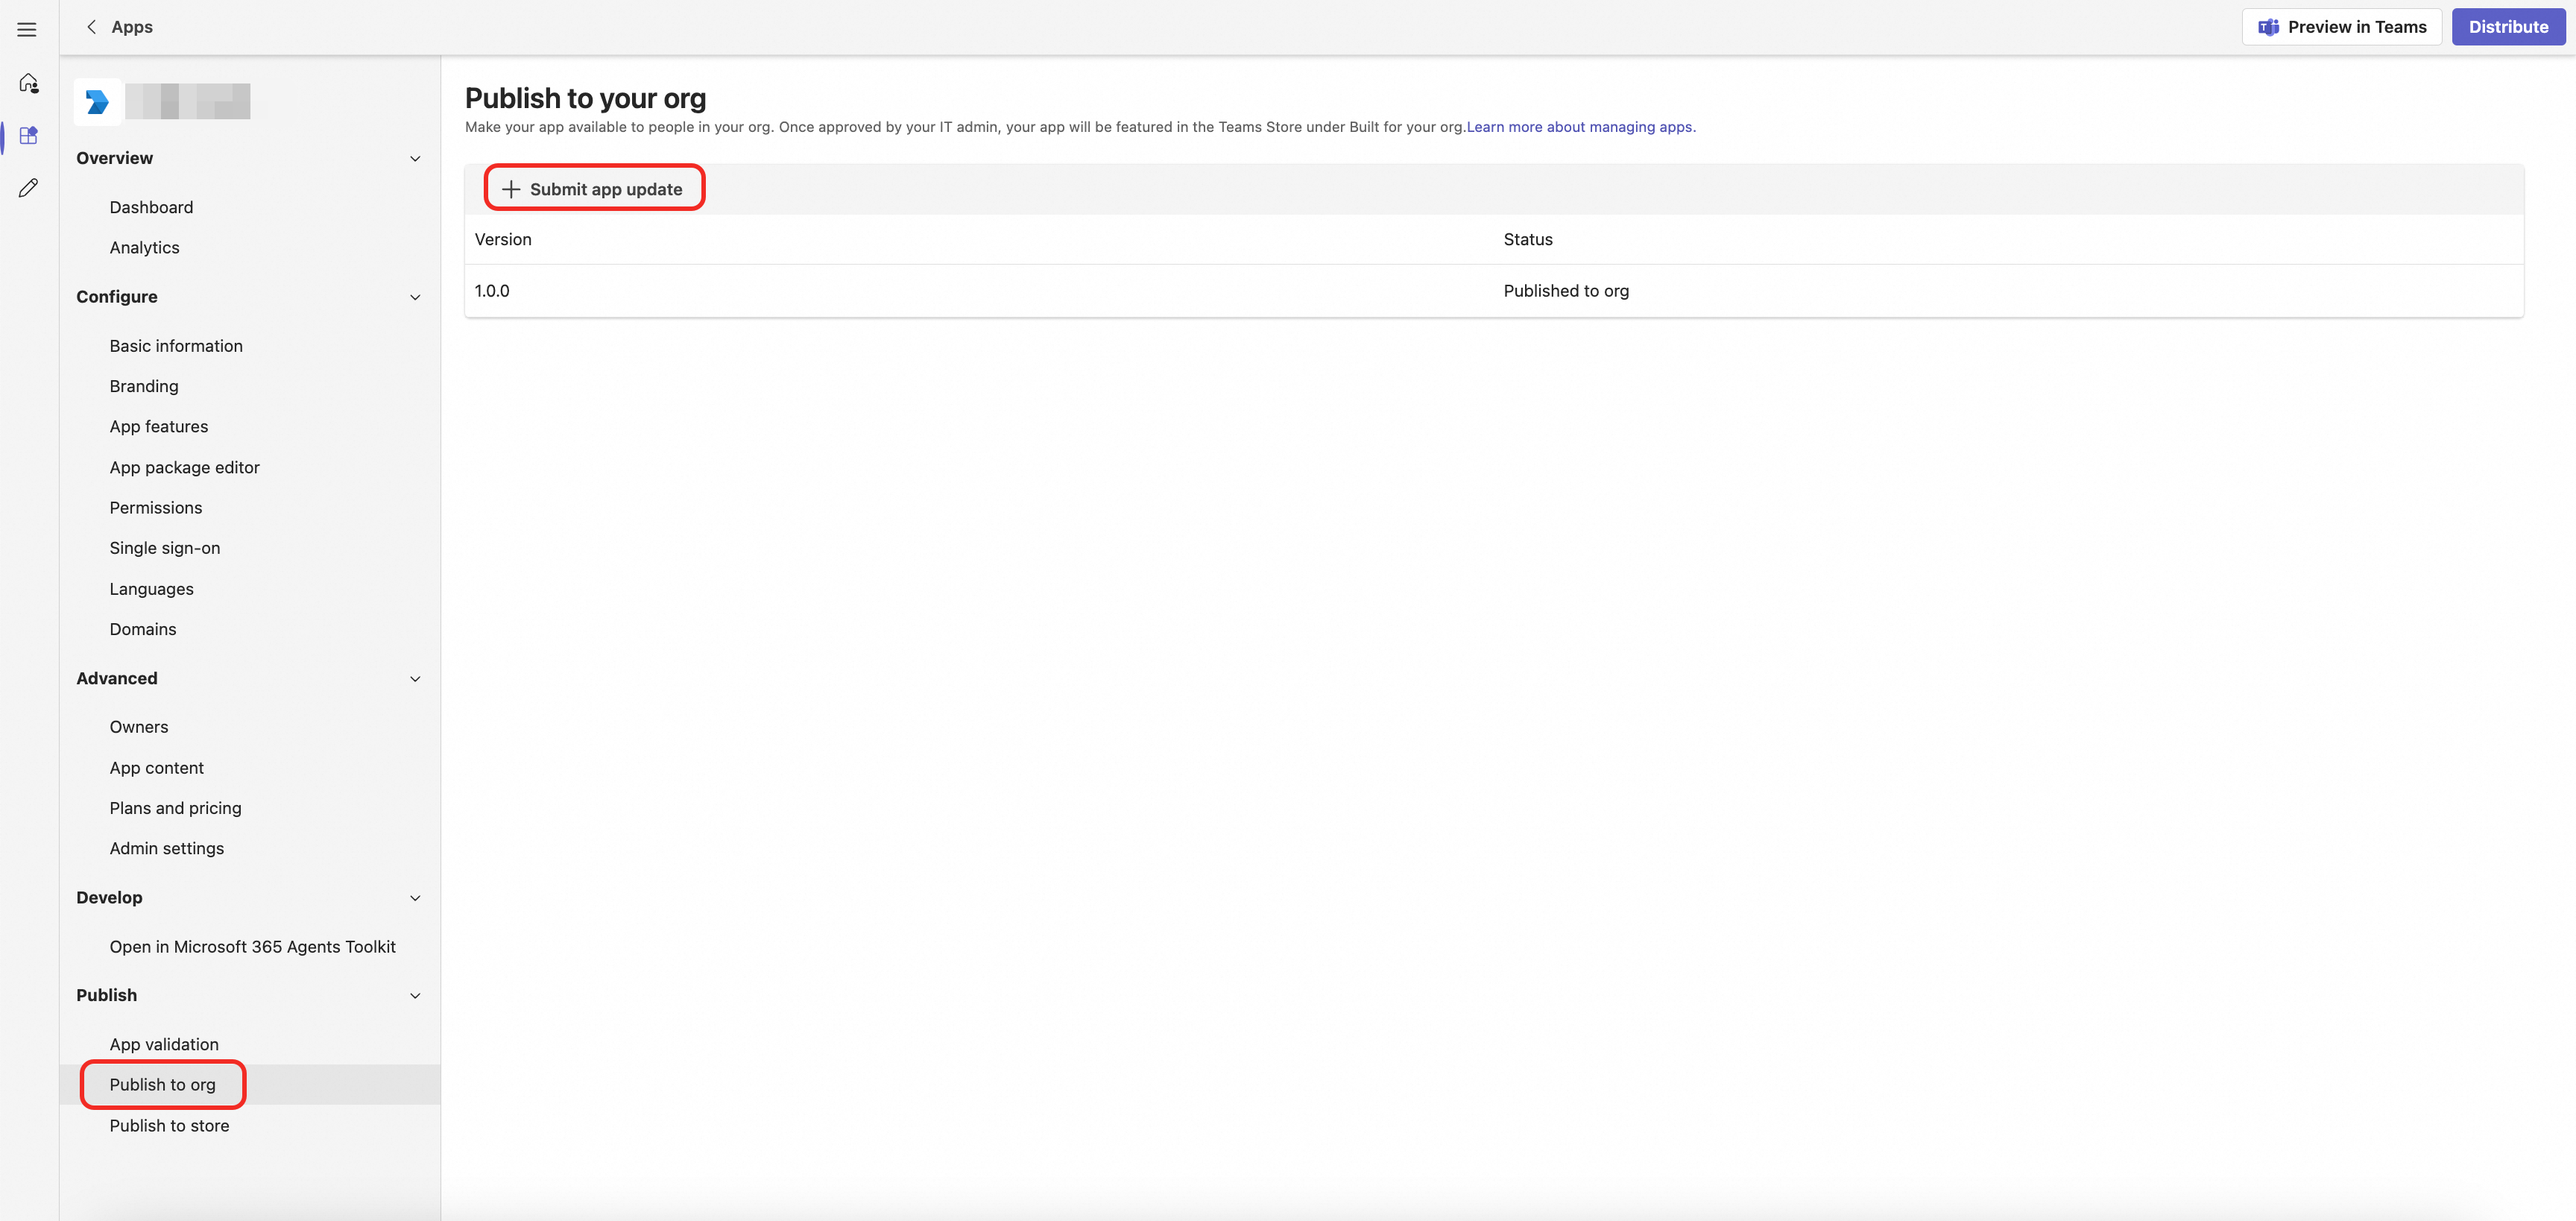The height and width of the screenshot is (1221, 2576).
Task: Click the app logo thumbnail
Action: click(x=98, y=101)
